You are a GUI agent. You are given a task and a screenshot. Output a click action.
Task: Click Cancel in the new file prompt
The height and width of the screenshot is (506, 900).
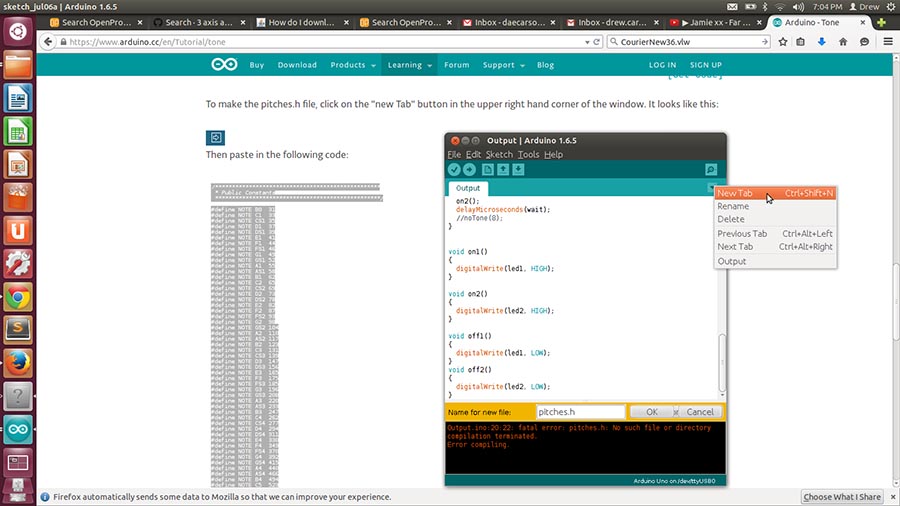coord(700,412)
